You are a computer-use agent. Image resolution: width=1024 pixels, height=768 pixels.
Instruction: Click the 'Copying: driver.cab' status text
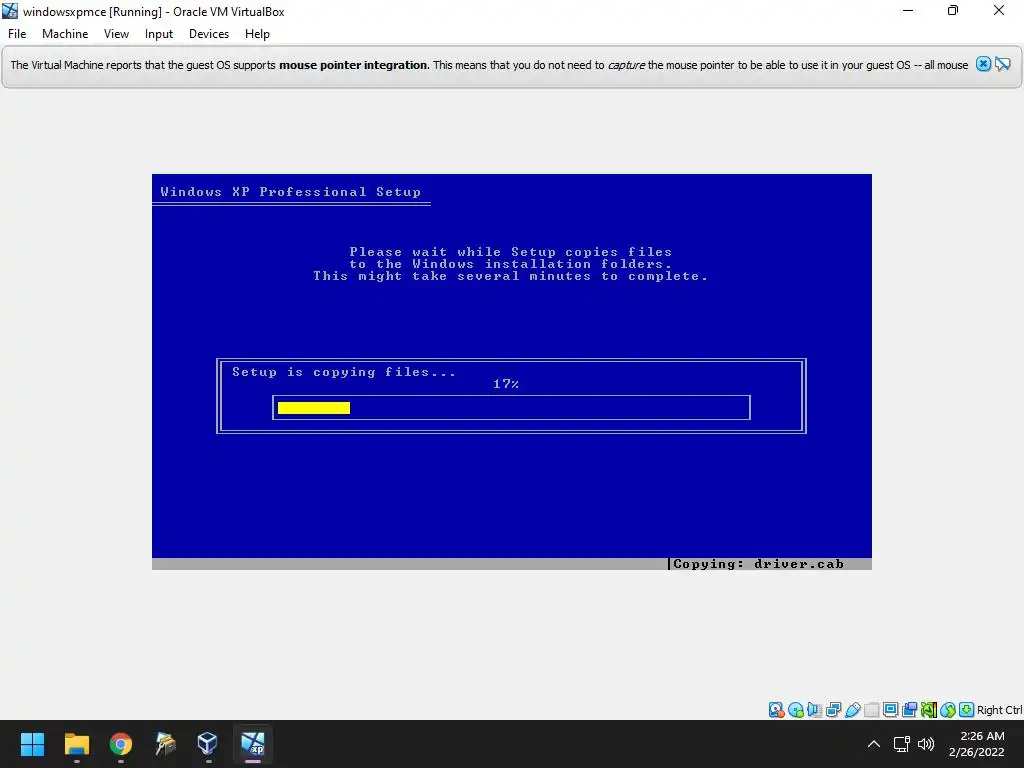(x=758, y=564)
